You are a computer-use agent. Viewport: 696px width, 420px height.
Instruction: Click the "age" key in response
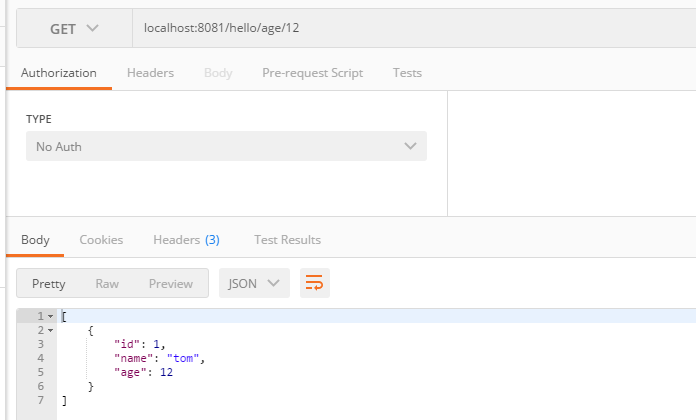click(130, 372)
